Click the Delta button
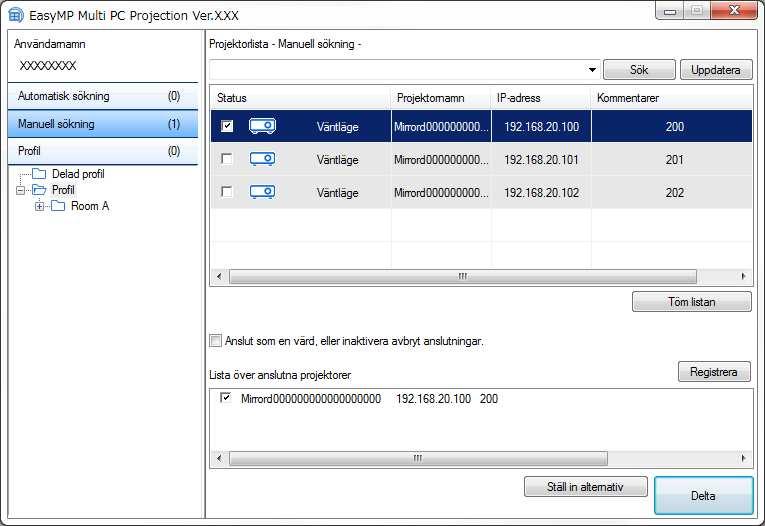This screenshot has width=765, height=526. point(704,496)
